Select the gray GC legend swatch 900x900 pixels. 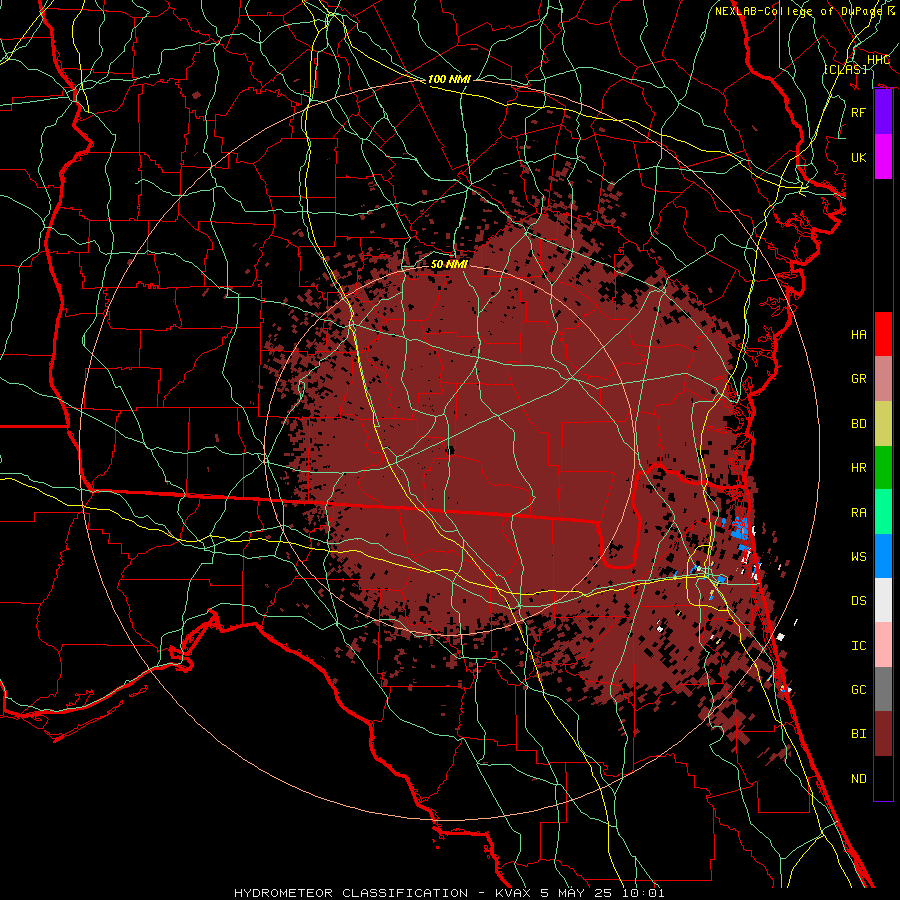point(883,689)
